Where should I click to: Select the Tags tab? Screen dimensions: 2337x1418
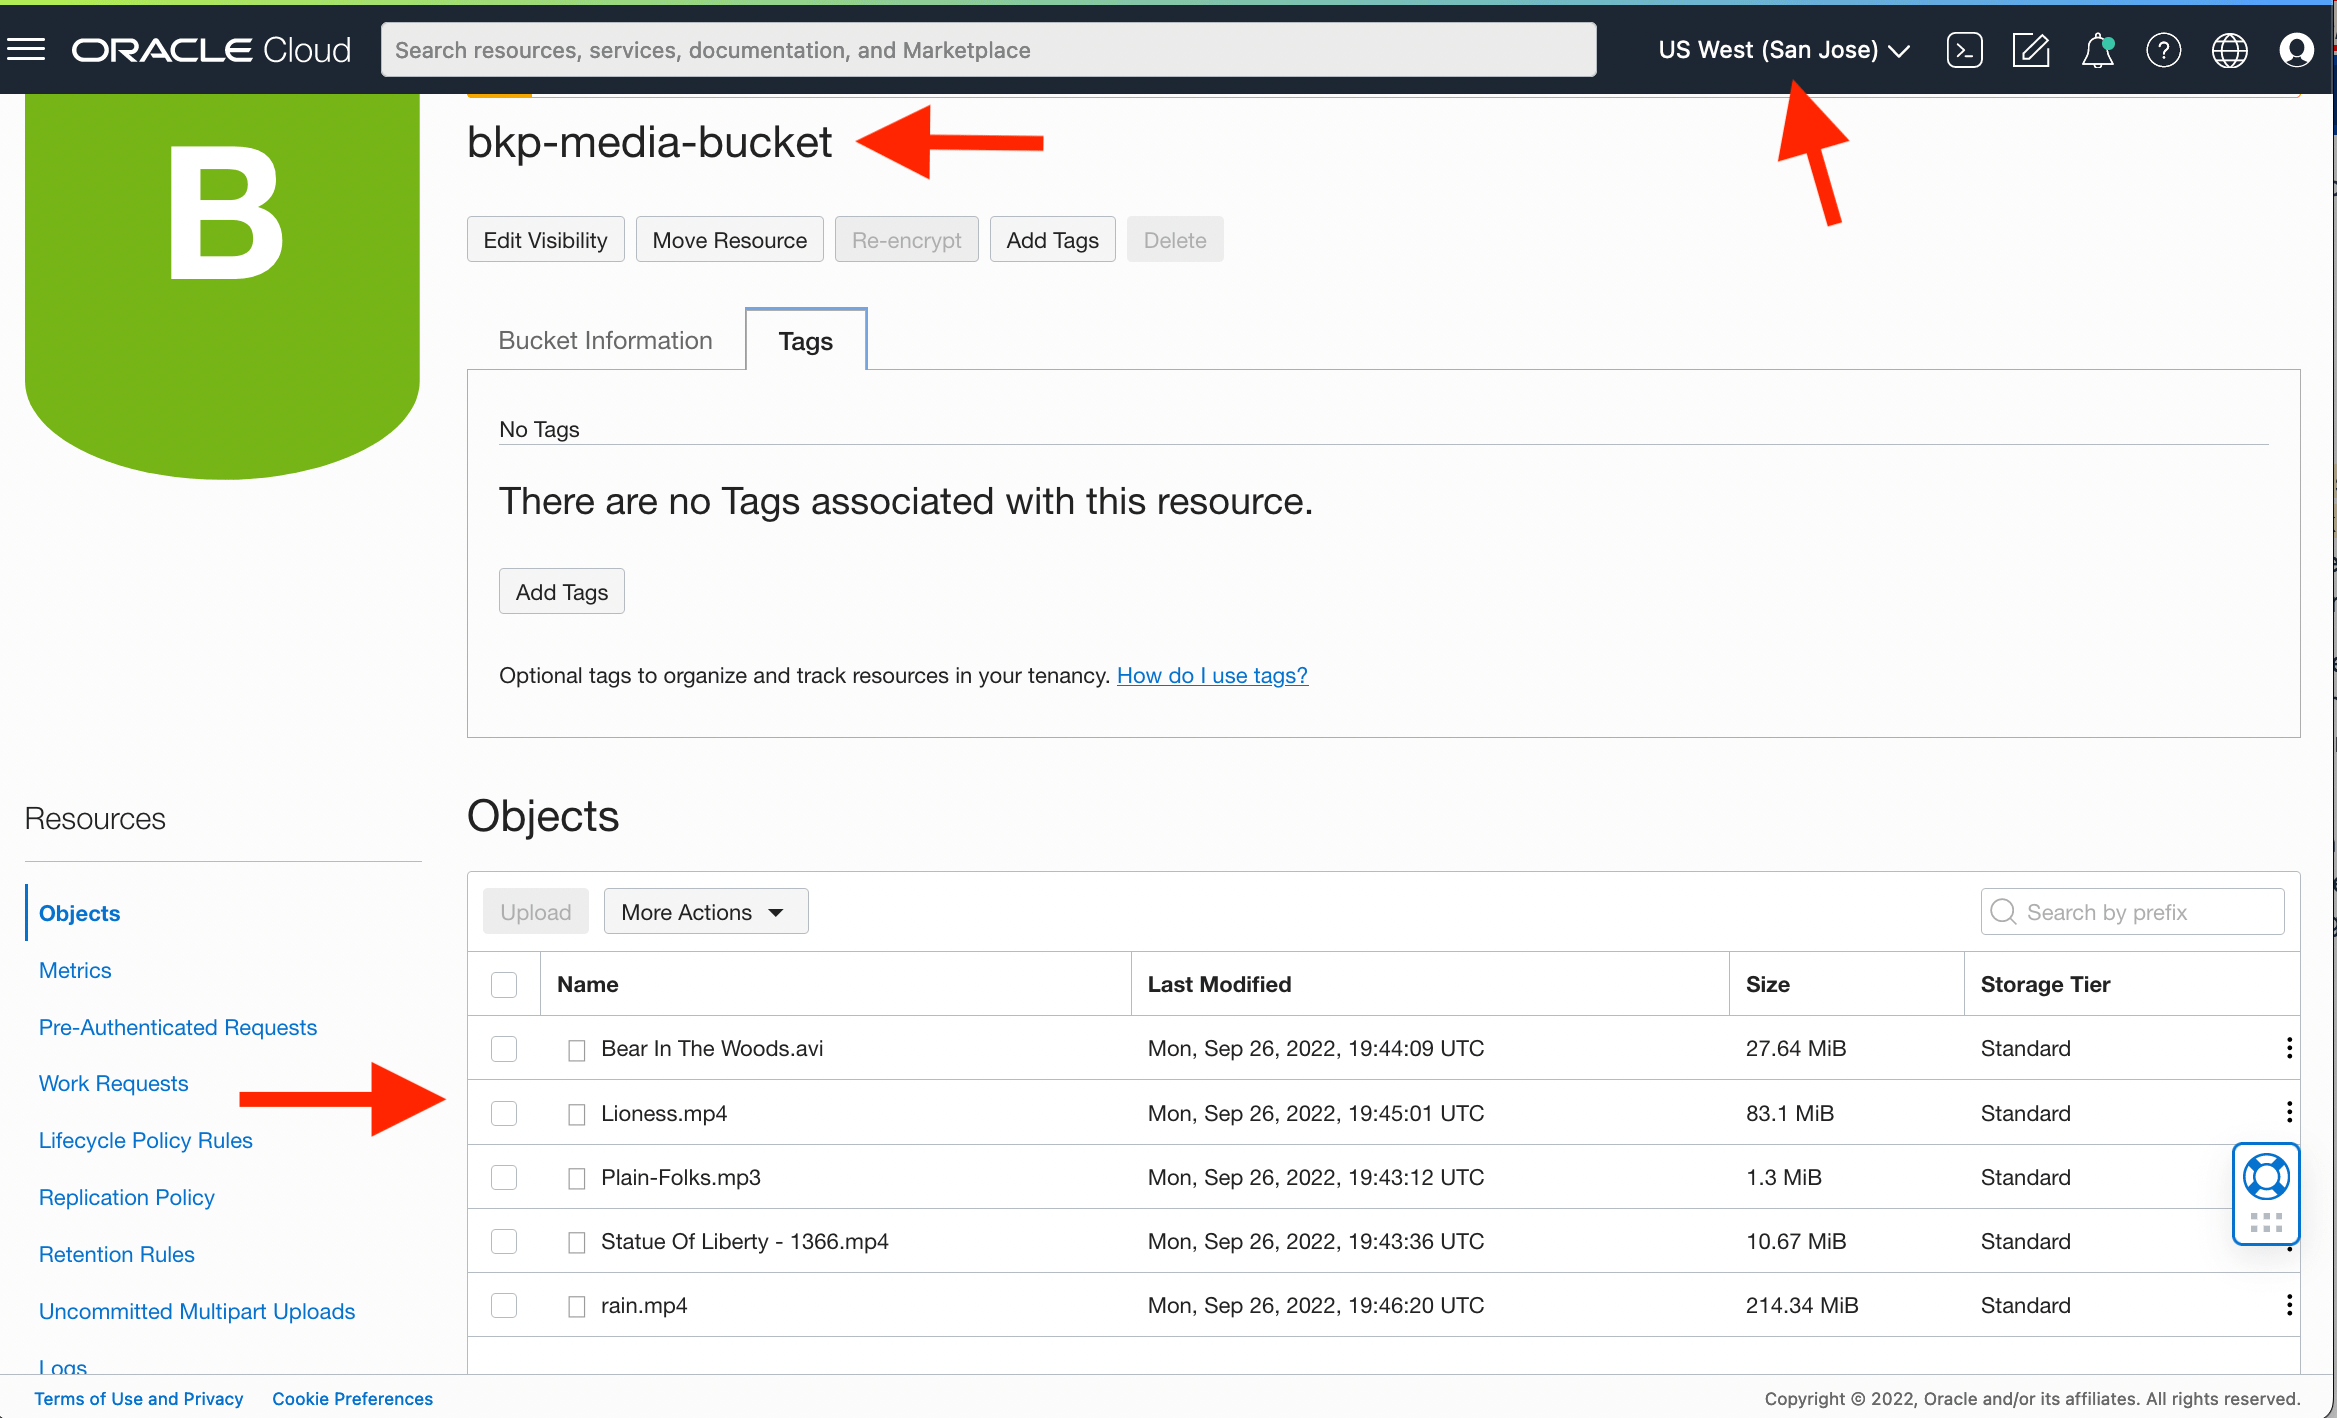click(x=805, y=341)
